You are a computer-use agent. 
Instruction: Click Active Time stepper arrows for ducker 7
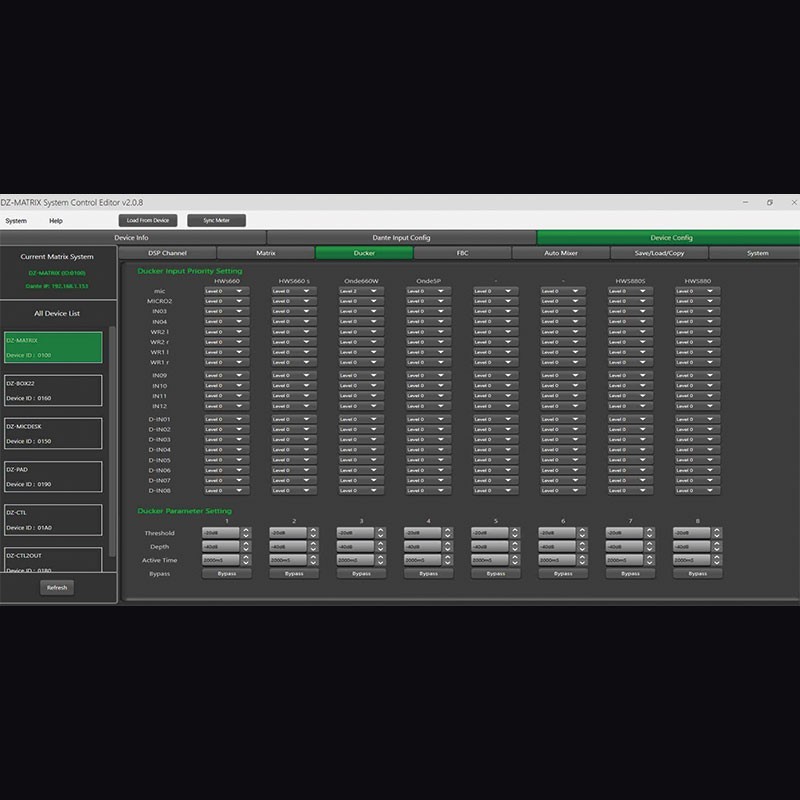[649, 560]
